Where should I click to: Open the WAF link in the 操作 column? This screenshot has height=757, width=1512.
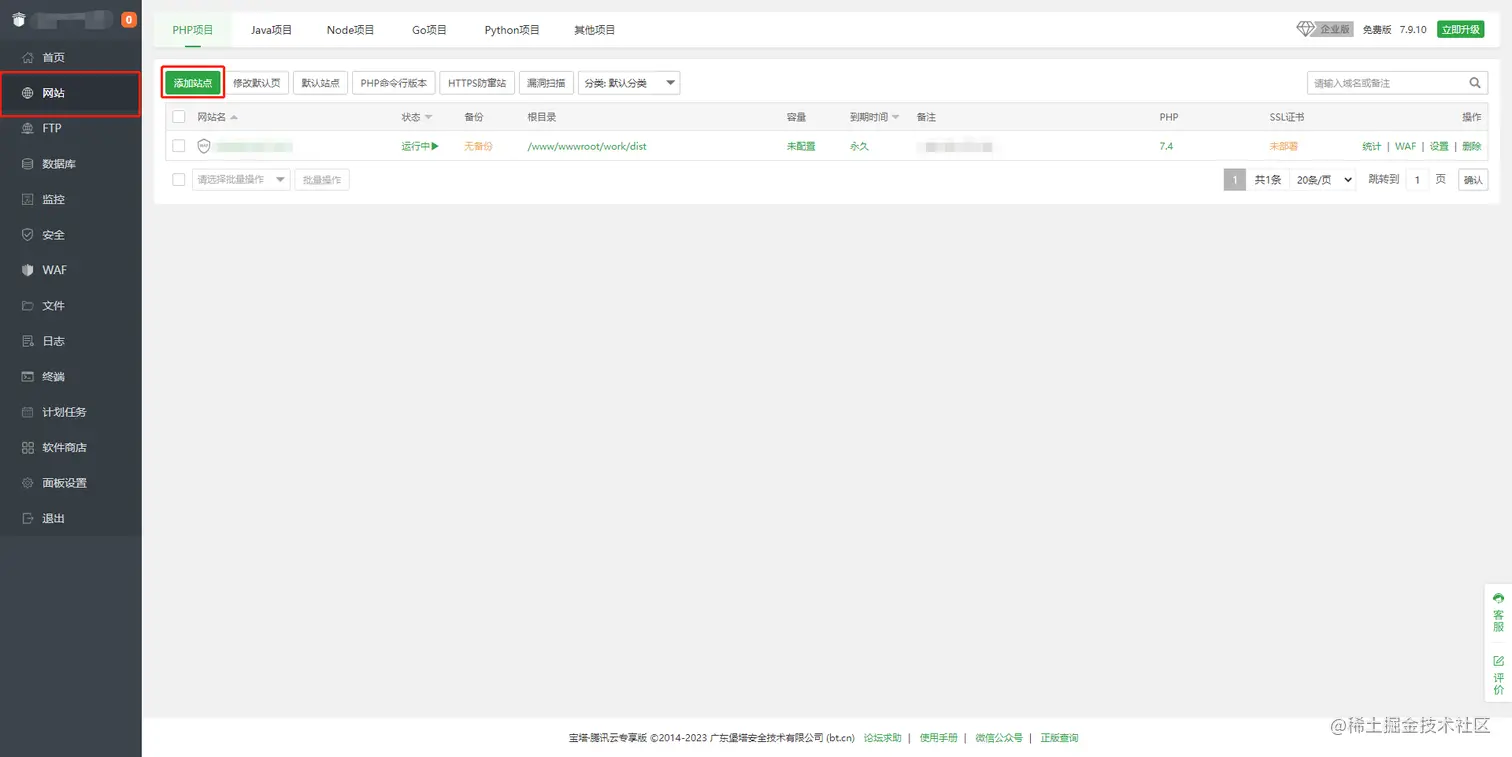pyautogui.click(x=1405, y=146)
